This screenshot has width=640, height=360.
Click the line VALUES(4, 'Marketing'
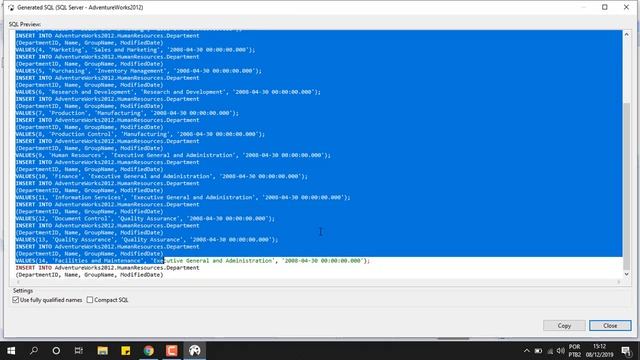click(x=136, y=50)
